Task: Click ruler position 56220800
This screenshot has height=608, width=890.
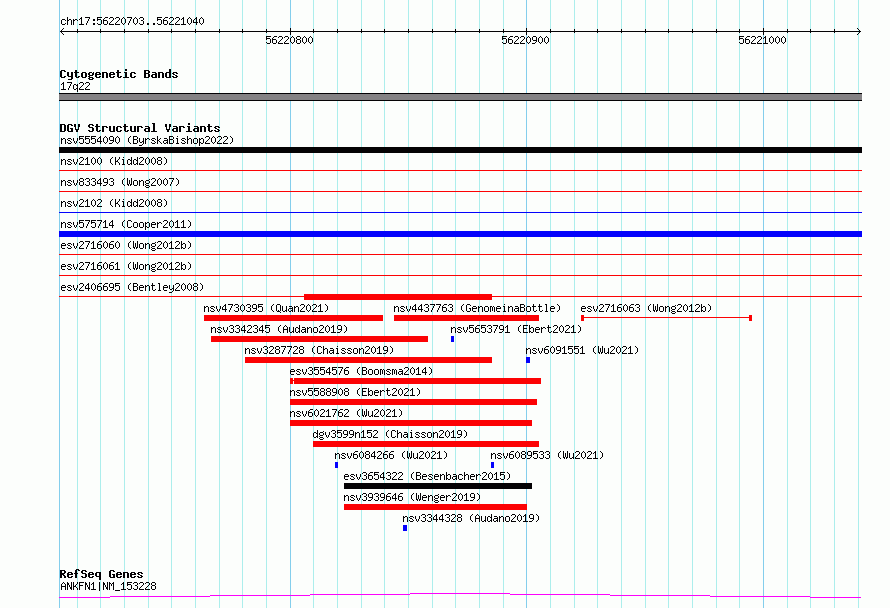Action: [x=289, y=40]
